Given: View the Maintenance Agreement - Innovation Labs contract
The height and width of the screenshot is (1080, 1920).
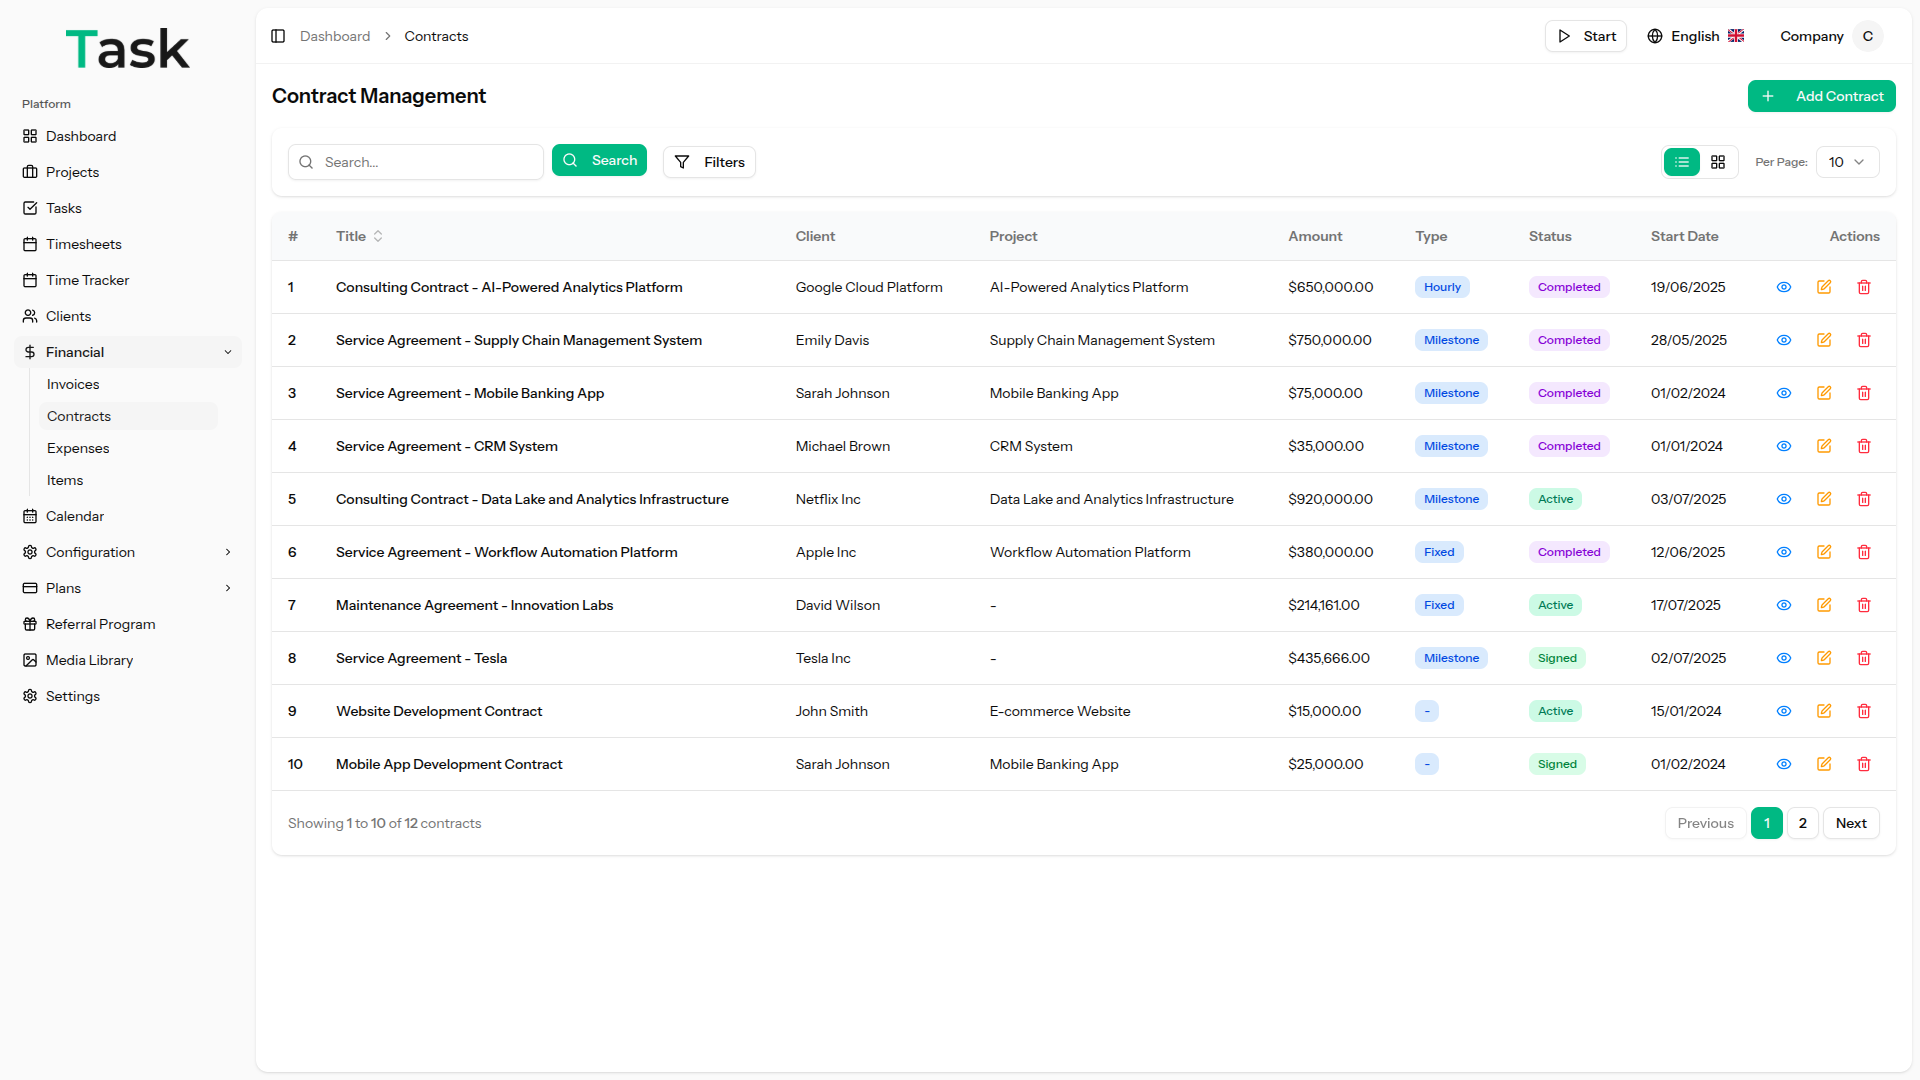Looking at the screenshot, I should pos(1784,605).
